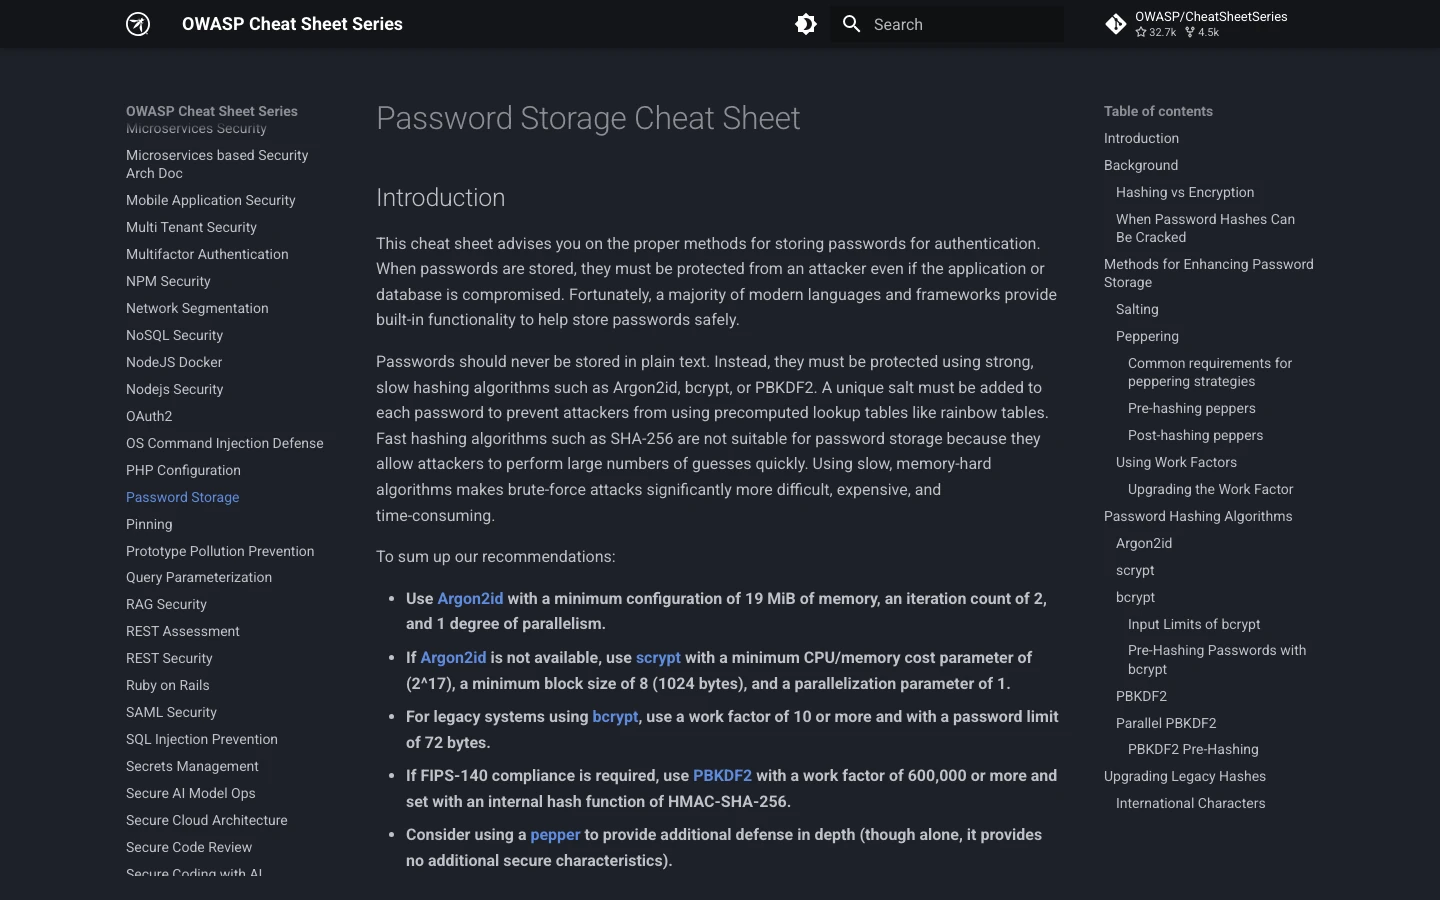Screen dimensions: 1440x900
Task: Jump to Hashing vs Encryption section
Action: click(1185, 192)
